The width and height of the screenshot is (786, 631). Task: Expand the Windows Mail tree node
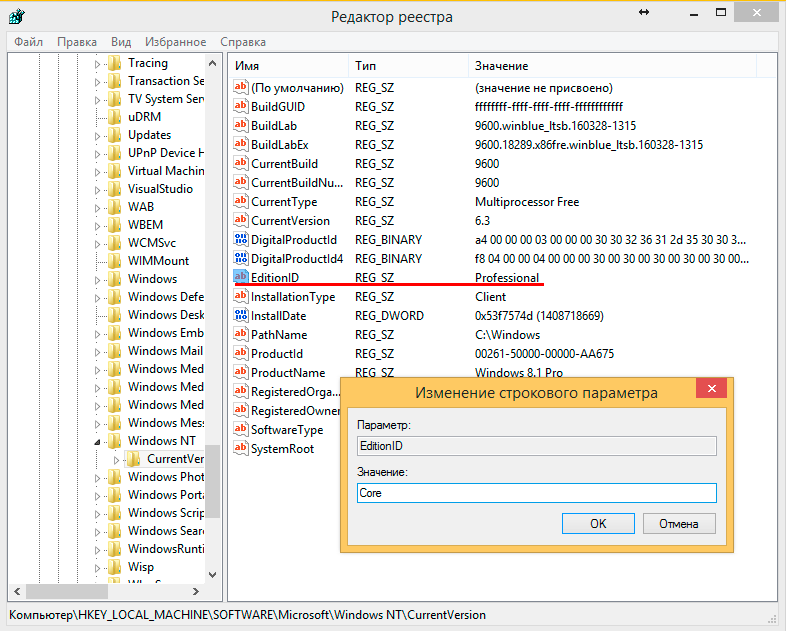tap(97, 352)
